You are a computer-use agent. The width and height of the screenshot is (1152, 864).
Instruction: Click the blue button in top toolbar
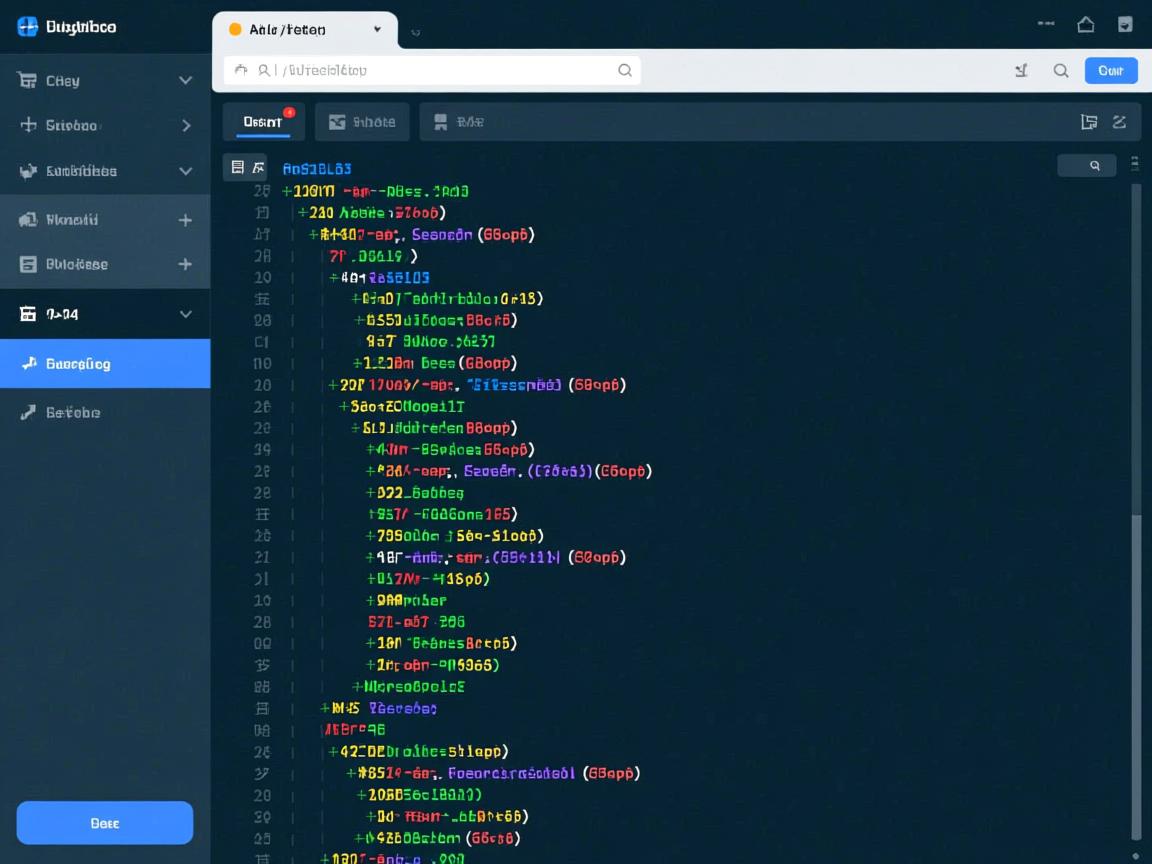pos(1111,70)
